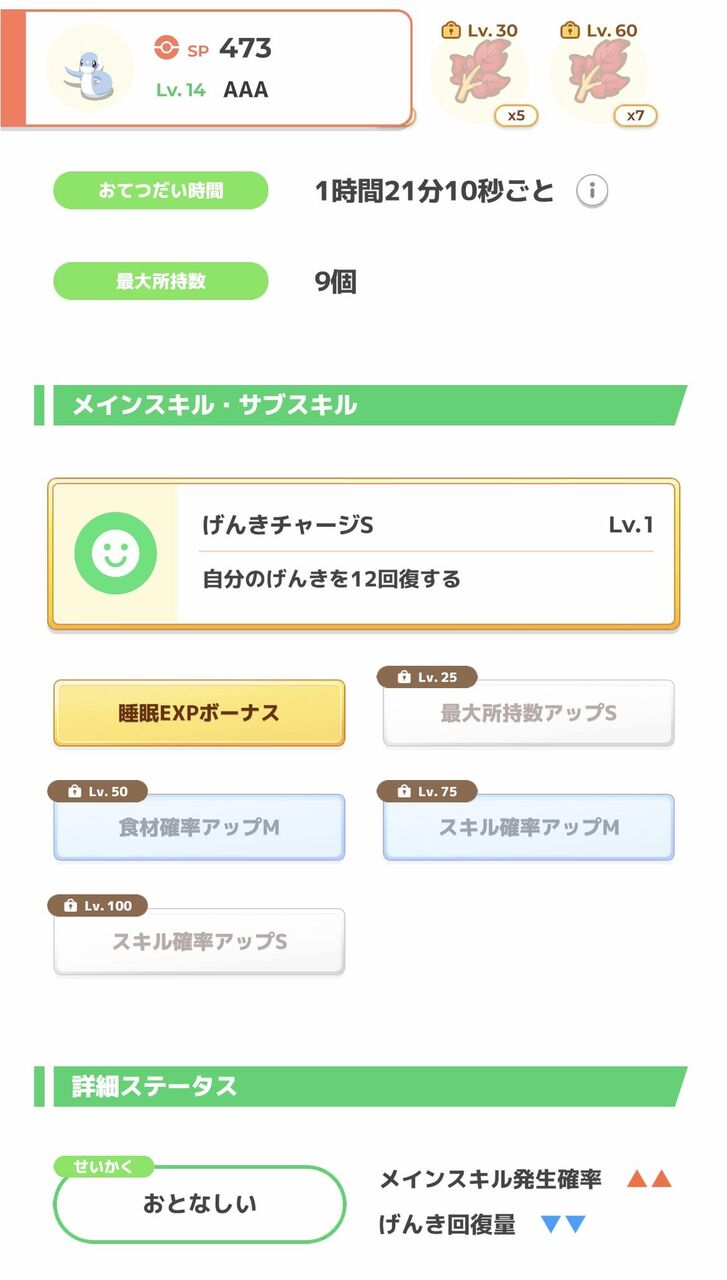The height and width of the screenshot is (1280, 727).
Task: Select the locked スキル確率アップM skill
Action: click(528, 827)
